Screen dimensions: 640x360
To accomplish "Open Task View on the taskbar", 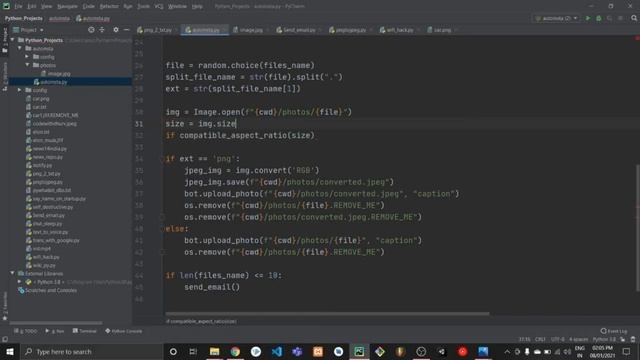I will [193, 351].
